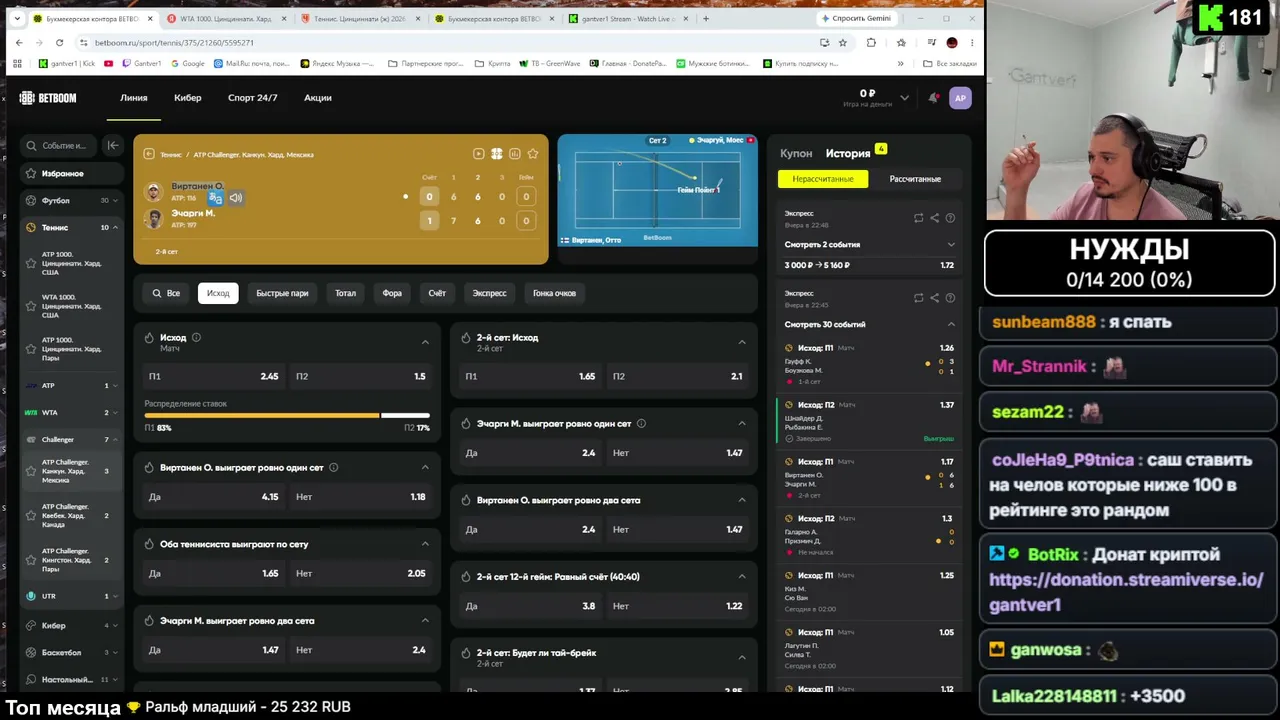This screenshot has width=1280, height=720.
Task: Bookmark this page with the Chrome star
Action: [843, 43]
